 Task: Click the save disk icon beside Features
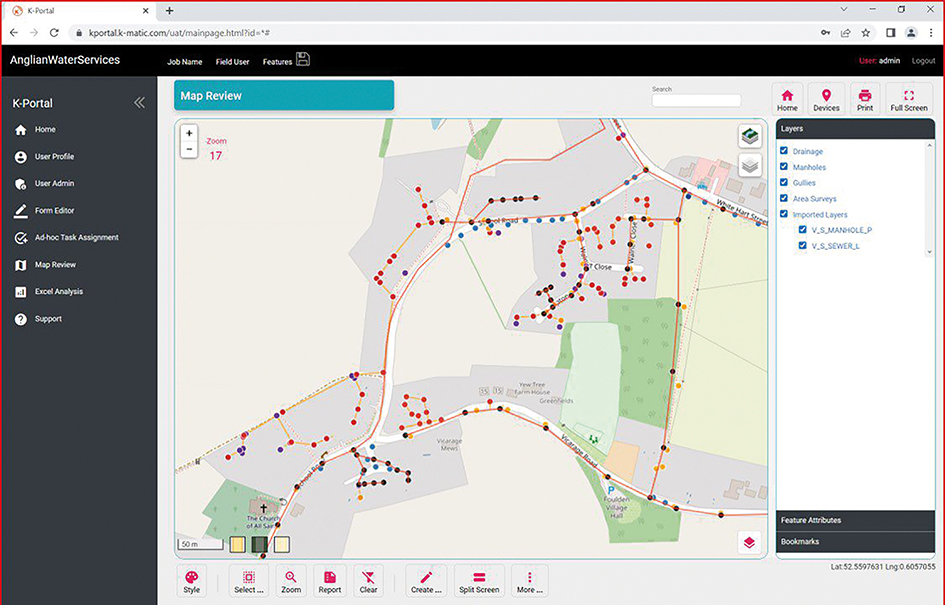(x=303, y=60)
